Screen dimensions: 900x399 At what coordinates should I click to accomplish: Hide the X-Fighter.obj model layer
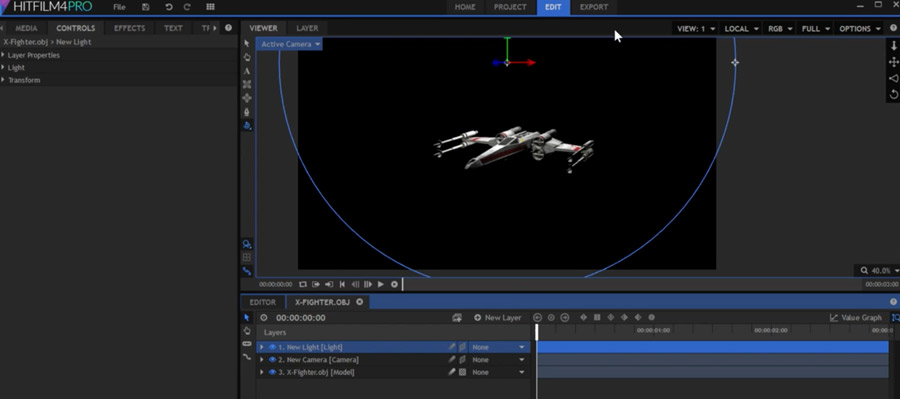273,373
